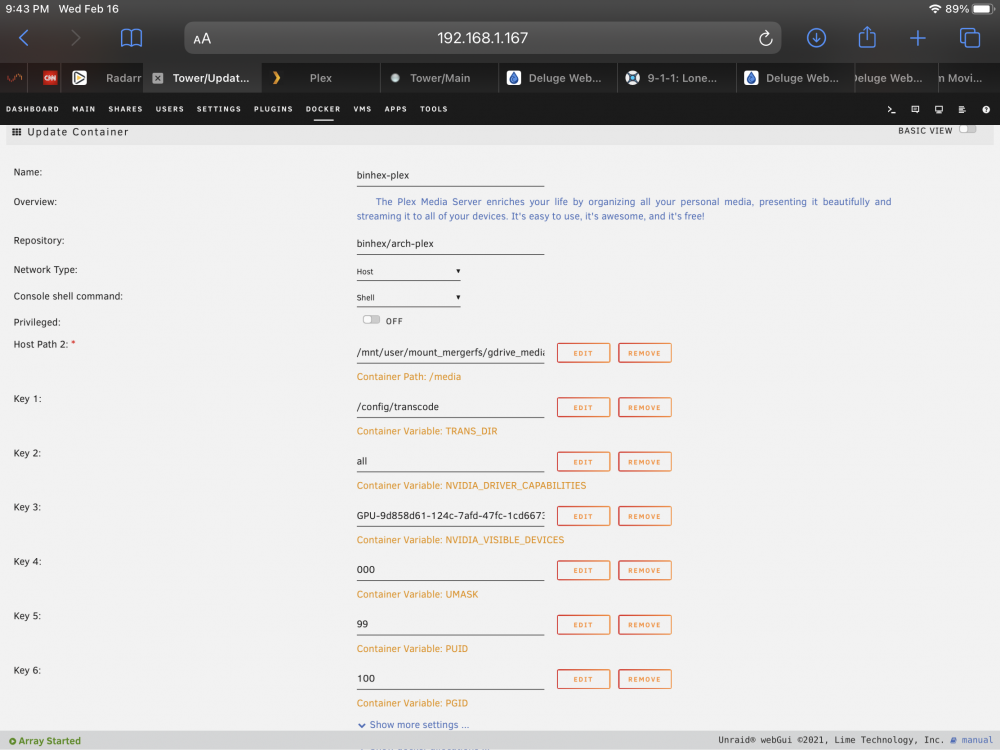Open the Main menu item

[x=84, y=109]
